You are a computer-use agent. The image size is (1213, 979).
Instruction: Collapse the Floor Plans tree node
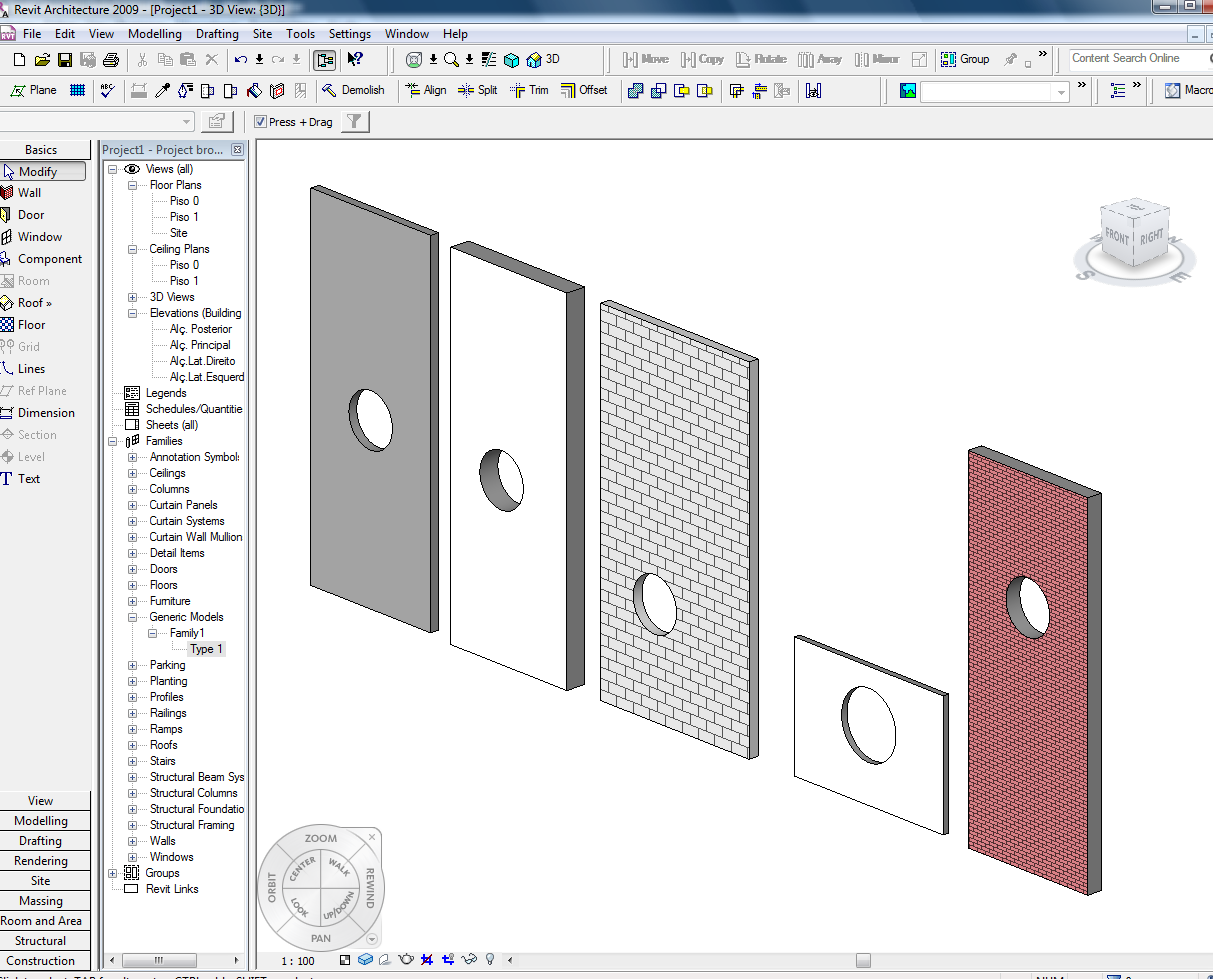pos(133,185)
